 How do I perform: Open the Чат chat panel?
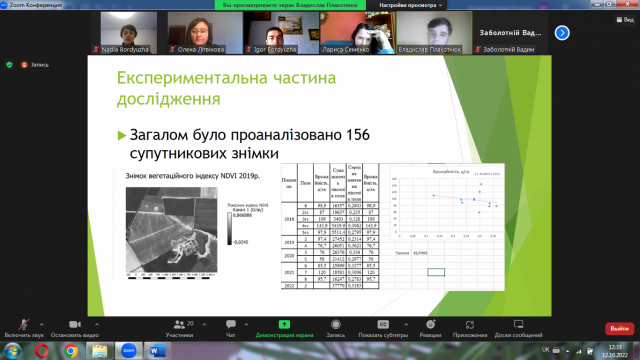click(x=231, y=329)
